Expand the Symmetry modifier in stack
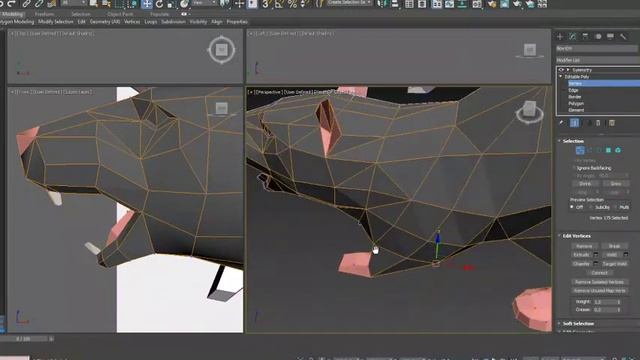The width and height of the screenshot is (640, 360). tap(568, 70)
